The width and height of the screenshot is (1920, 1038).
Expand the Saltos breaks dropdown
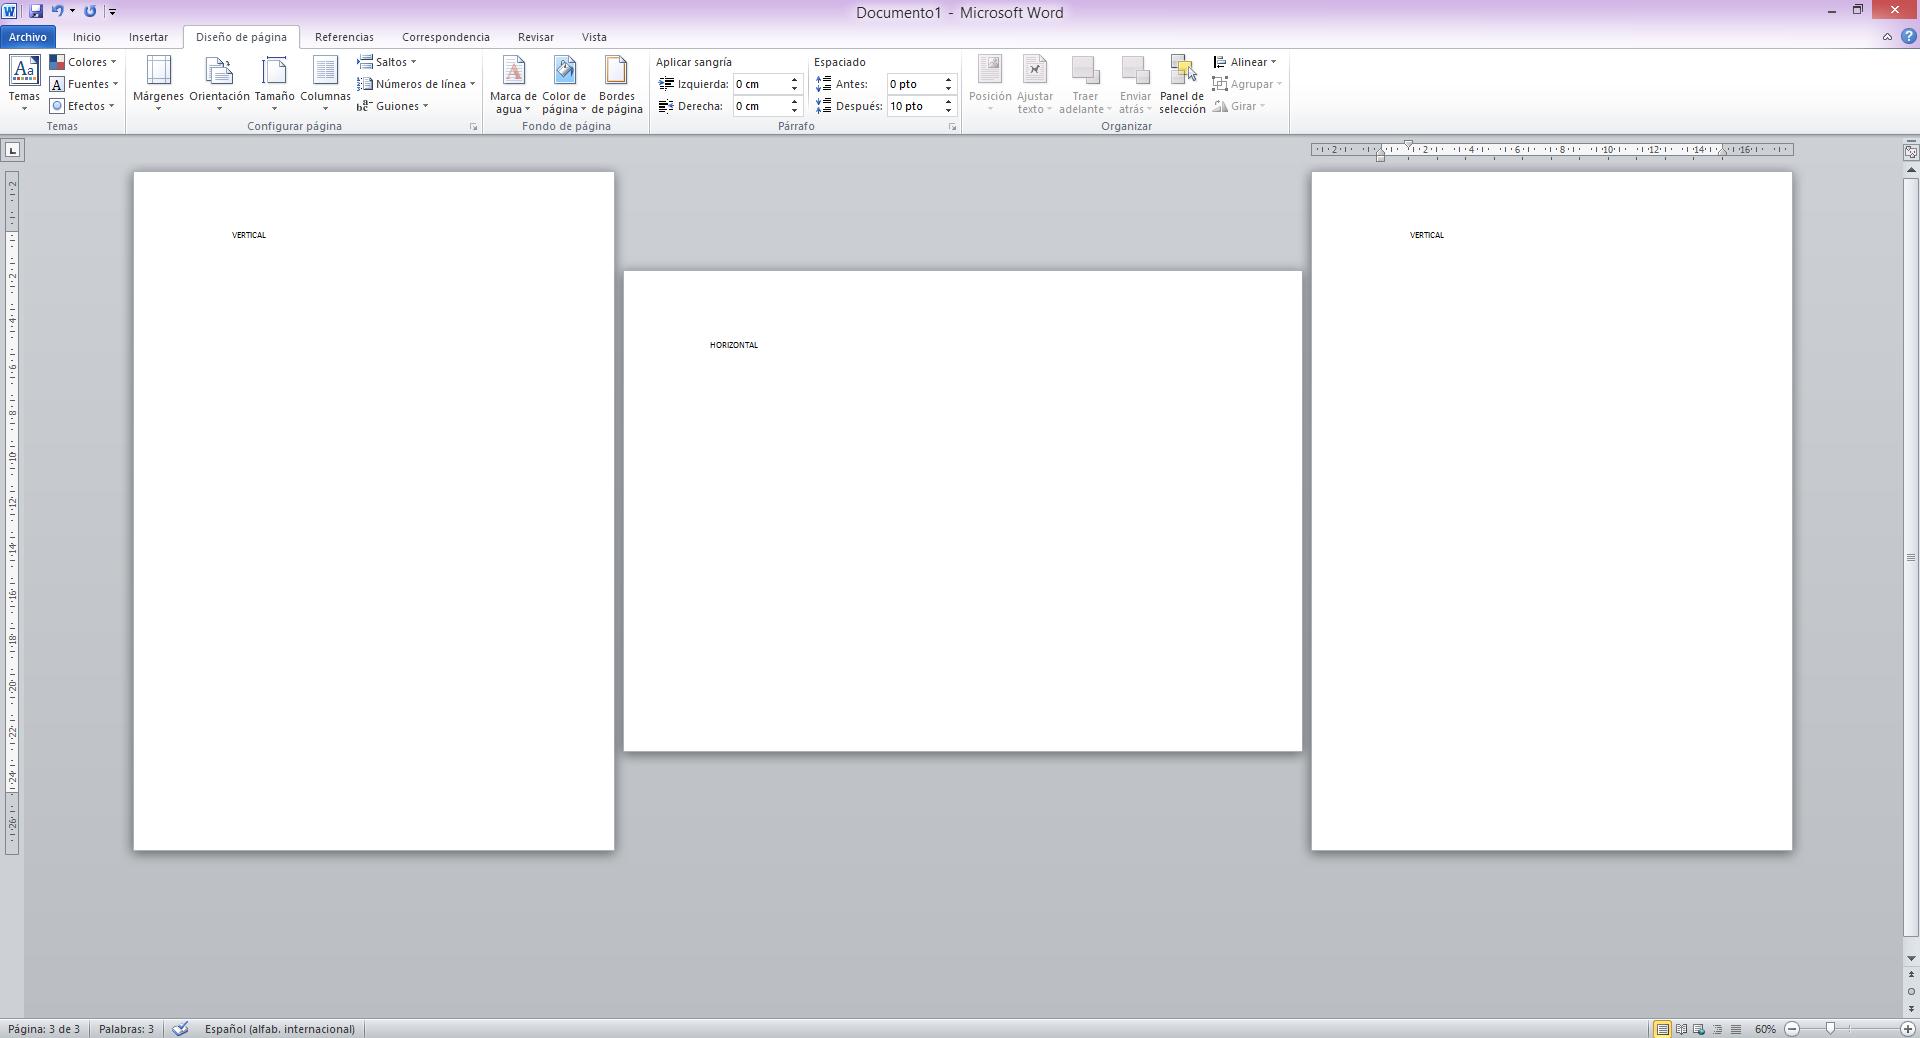click(387, 62)
